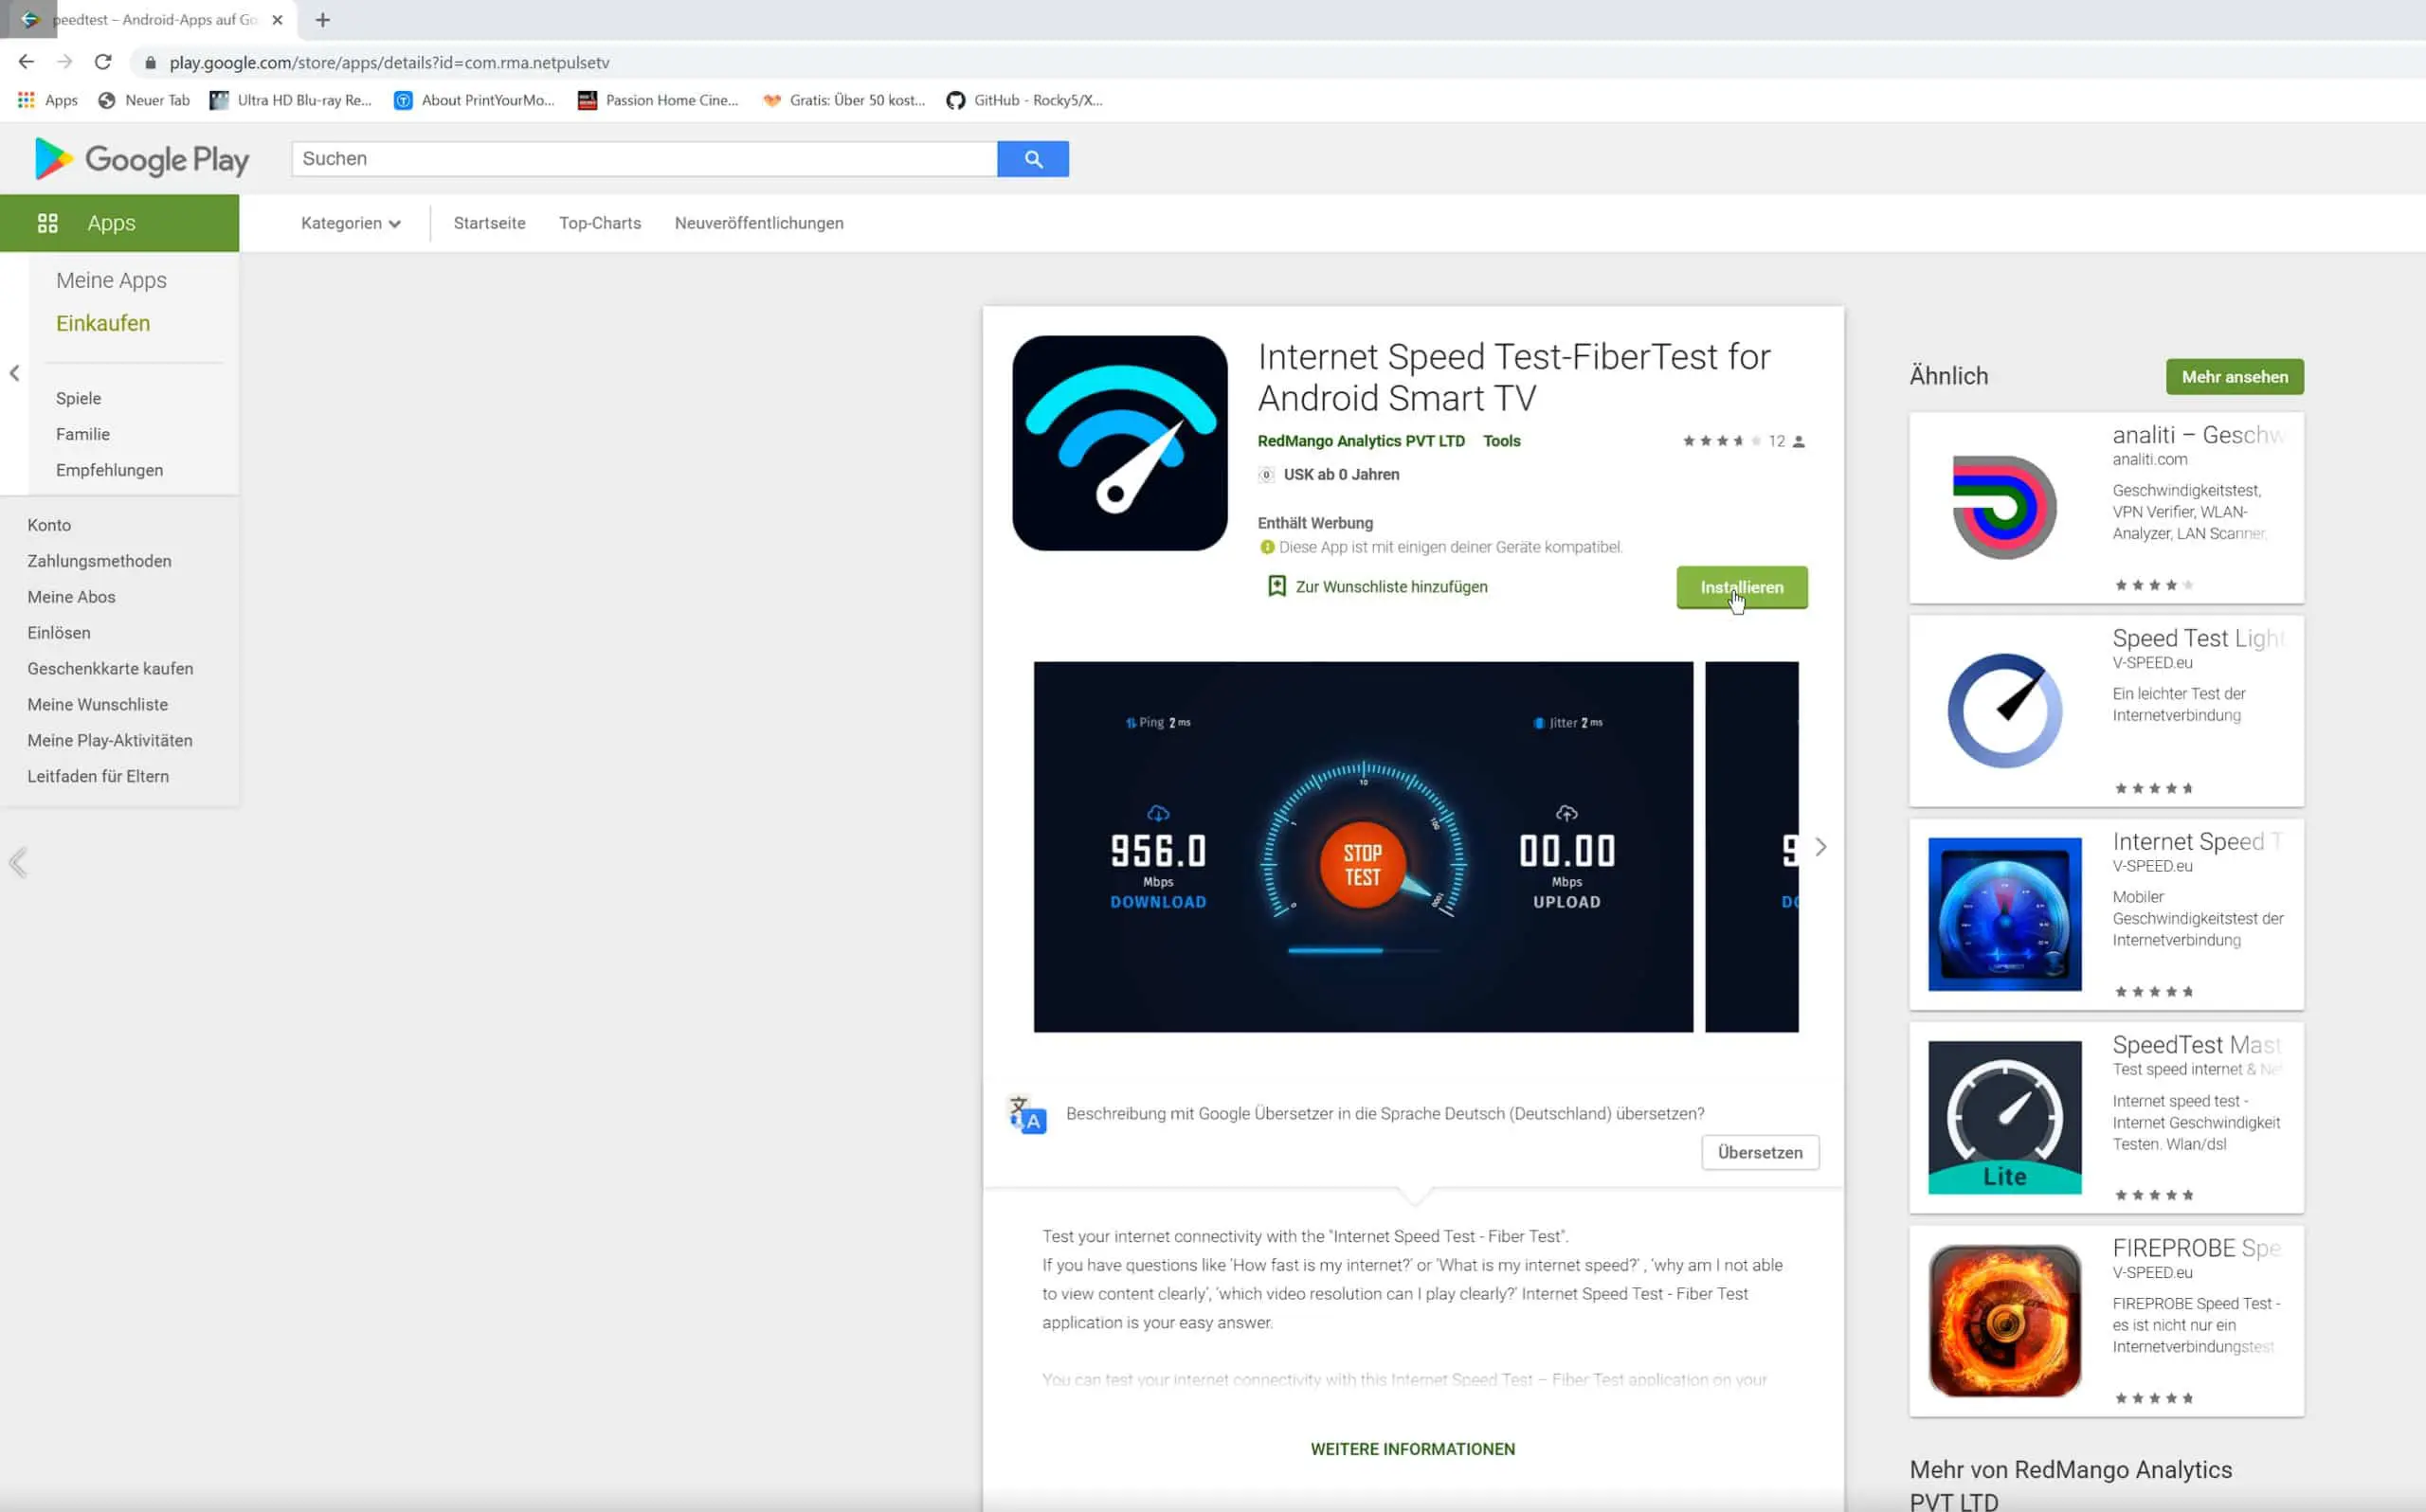Open a new browser tab
Screen dimensions: 2426x1512
[x=322, y=19]
